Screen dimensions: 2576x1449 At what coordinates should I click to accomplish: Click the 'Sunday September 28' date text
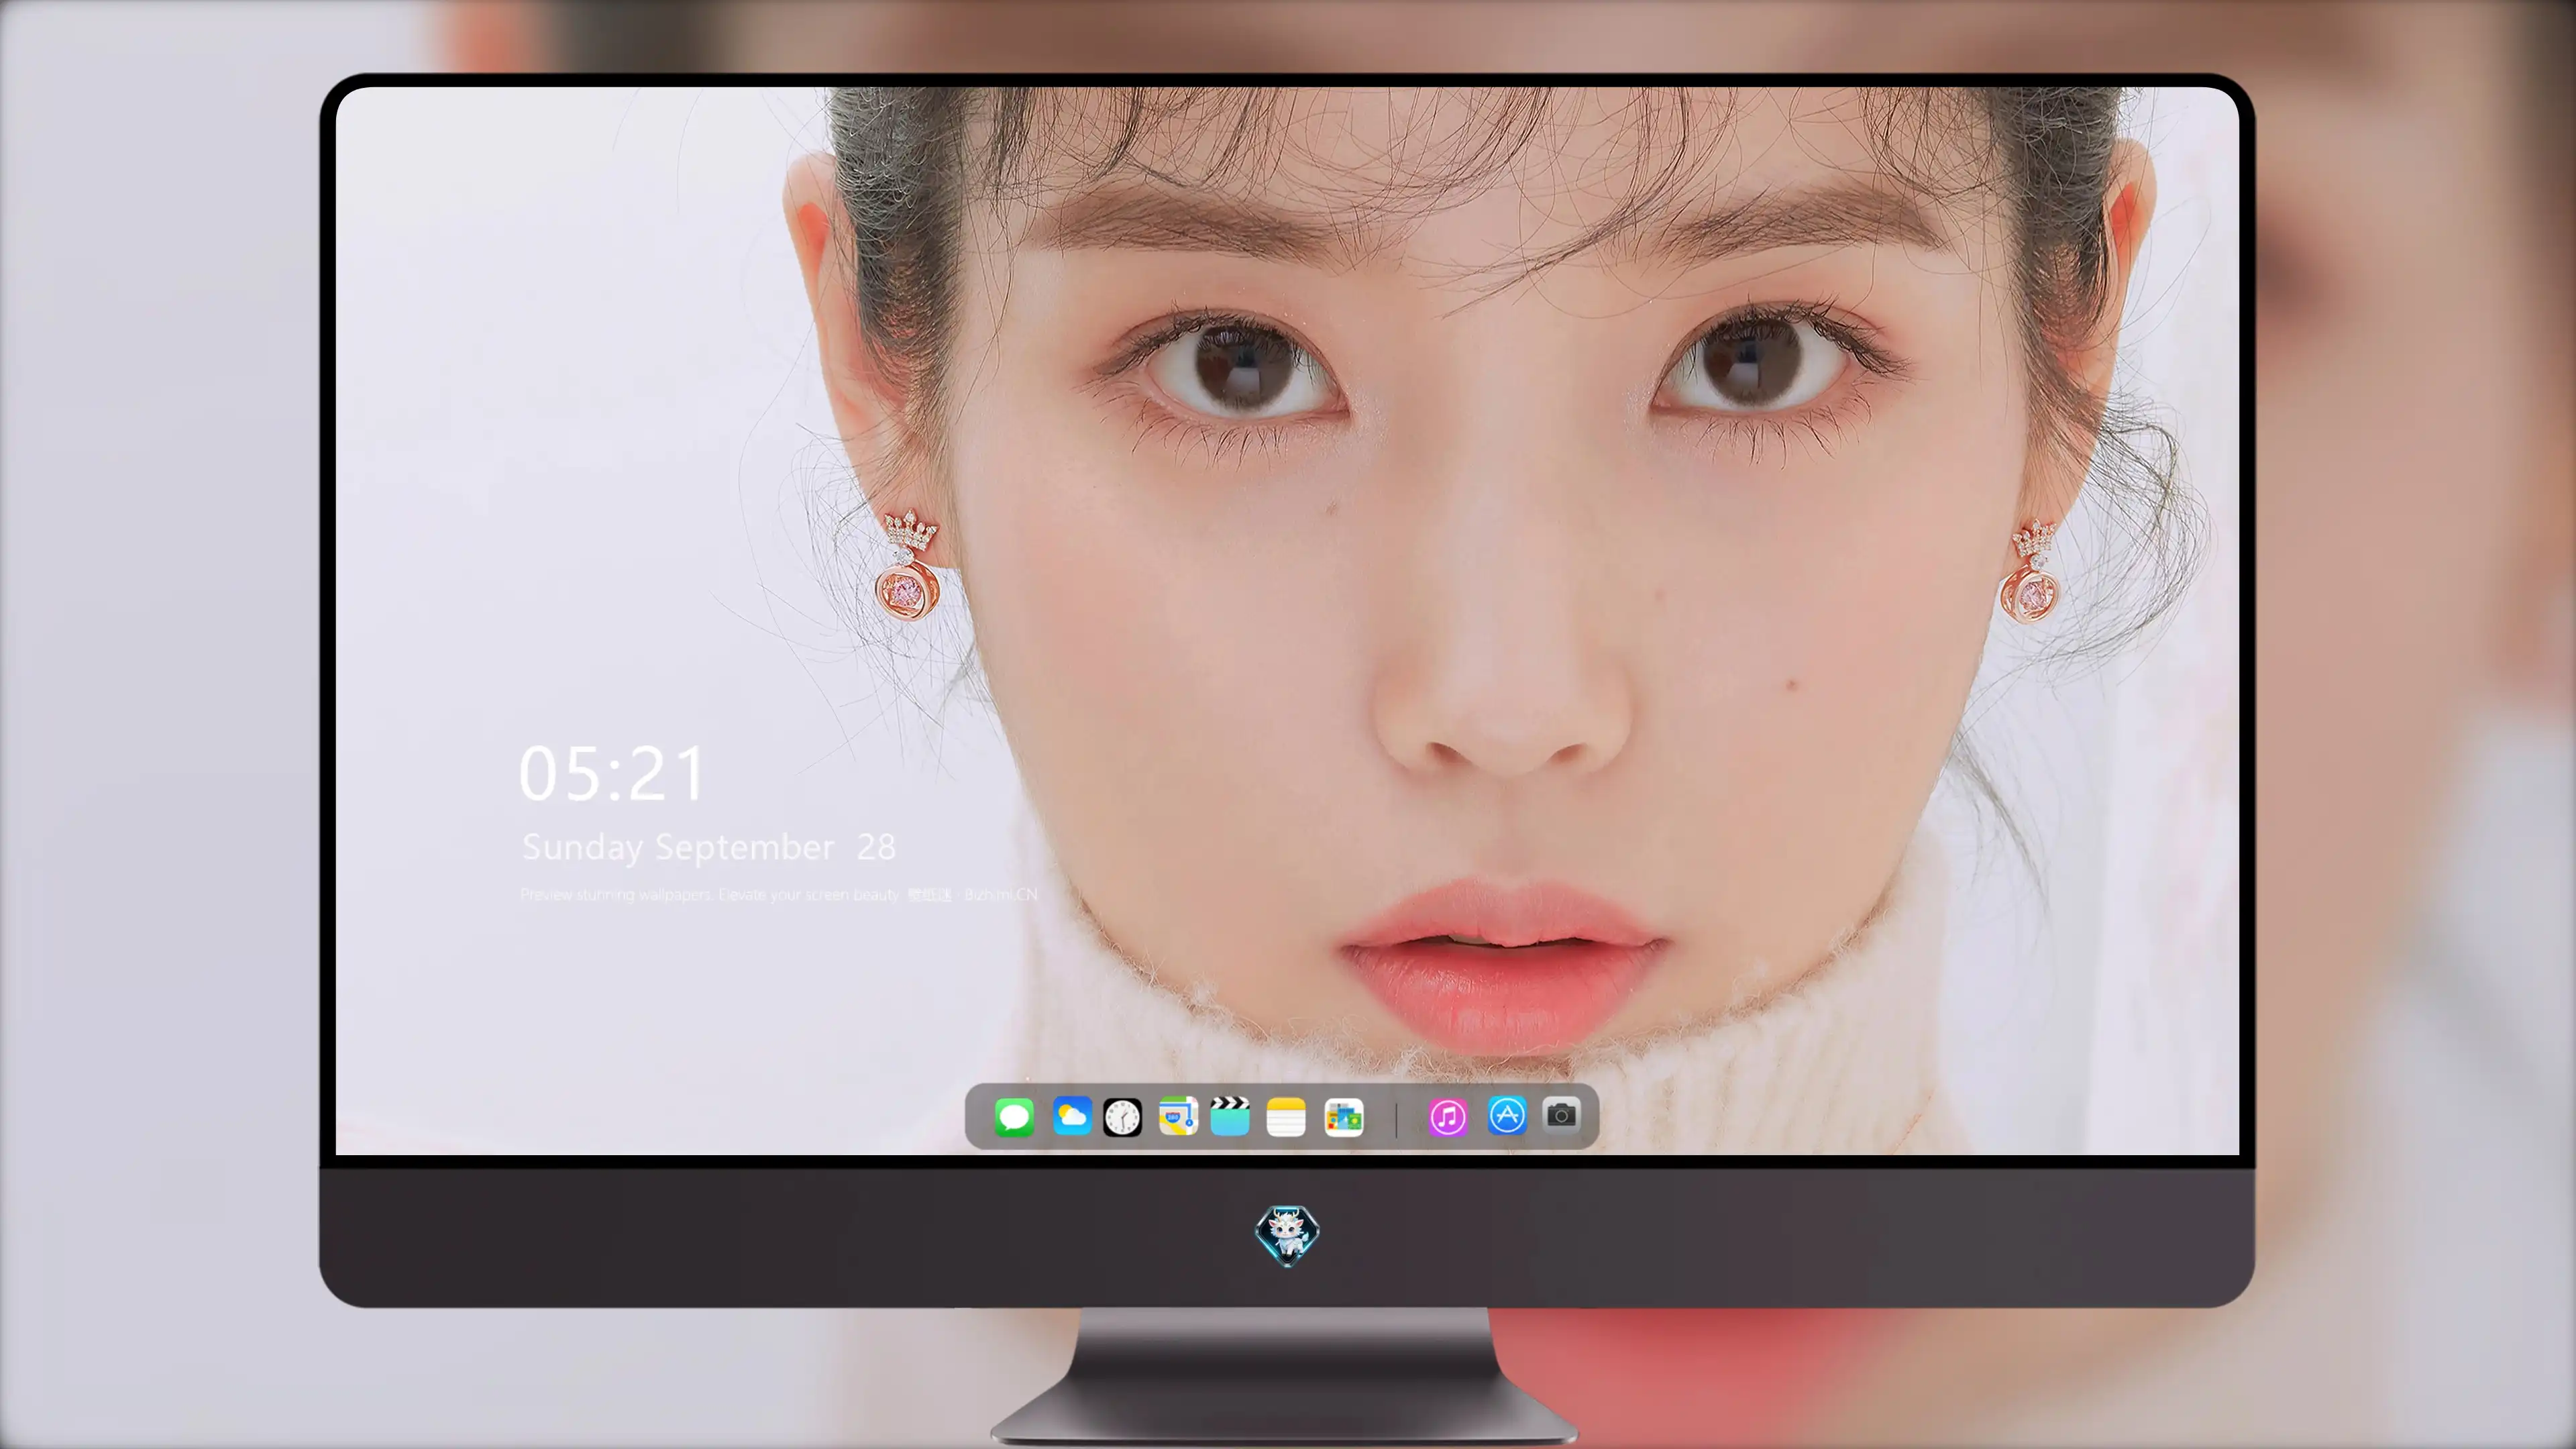pyautogui.click(x=708, y=848)
